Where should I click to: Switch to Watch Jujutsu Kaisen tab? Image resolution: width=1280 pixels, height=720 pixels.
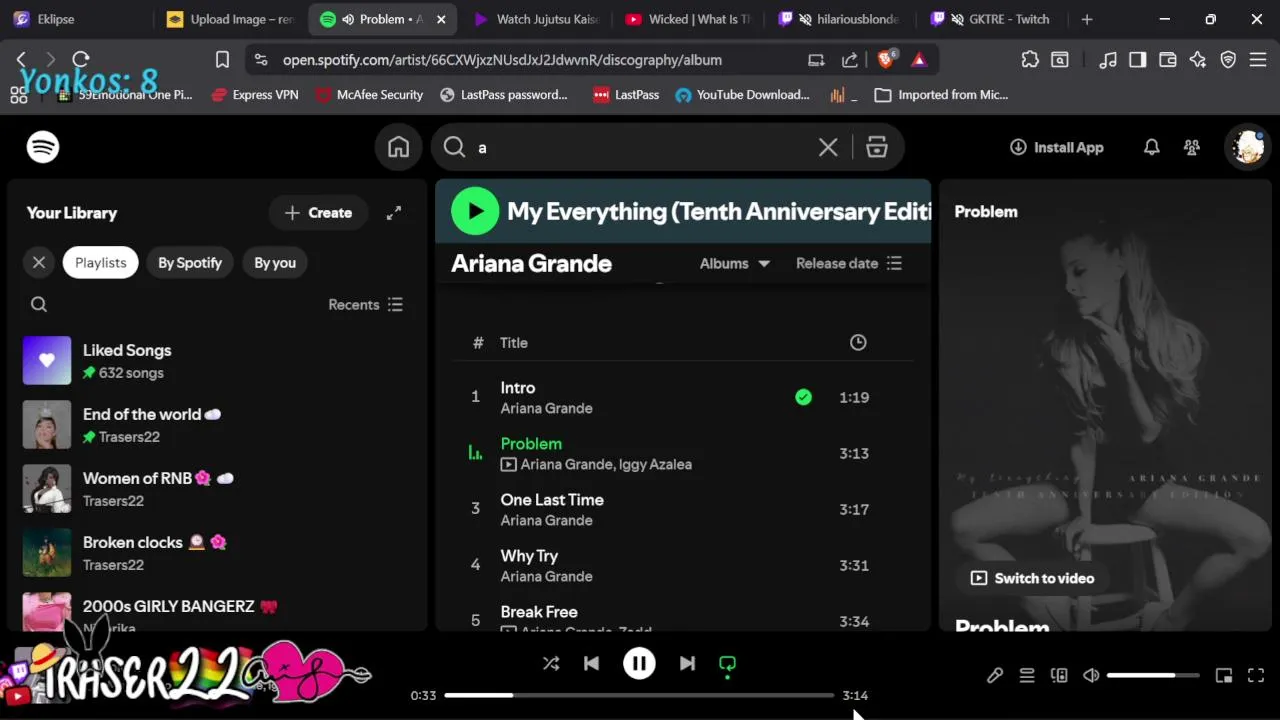point(535,19)
